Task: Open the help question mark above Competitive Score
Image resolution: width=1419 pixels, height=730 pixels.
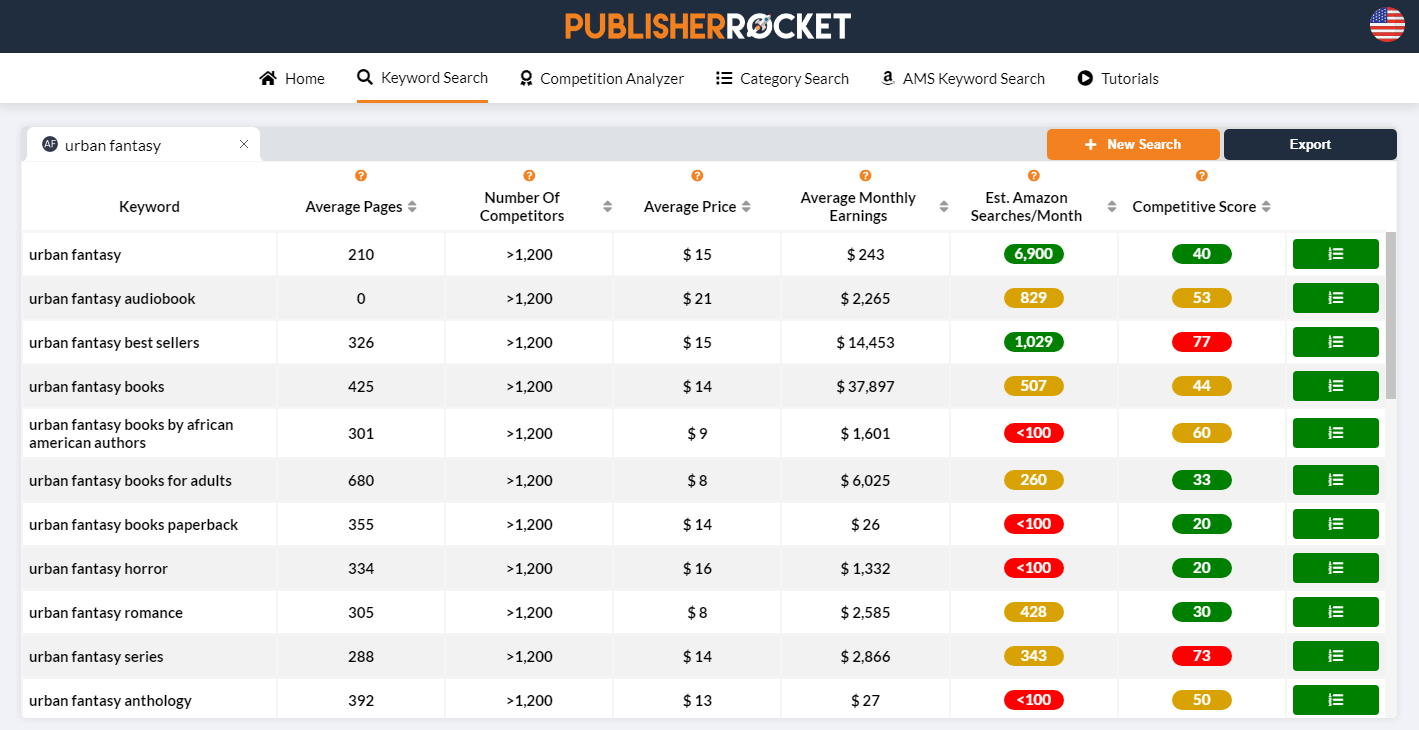Action: point(1201,175)
